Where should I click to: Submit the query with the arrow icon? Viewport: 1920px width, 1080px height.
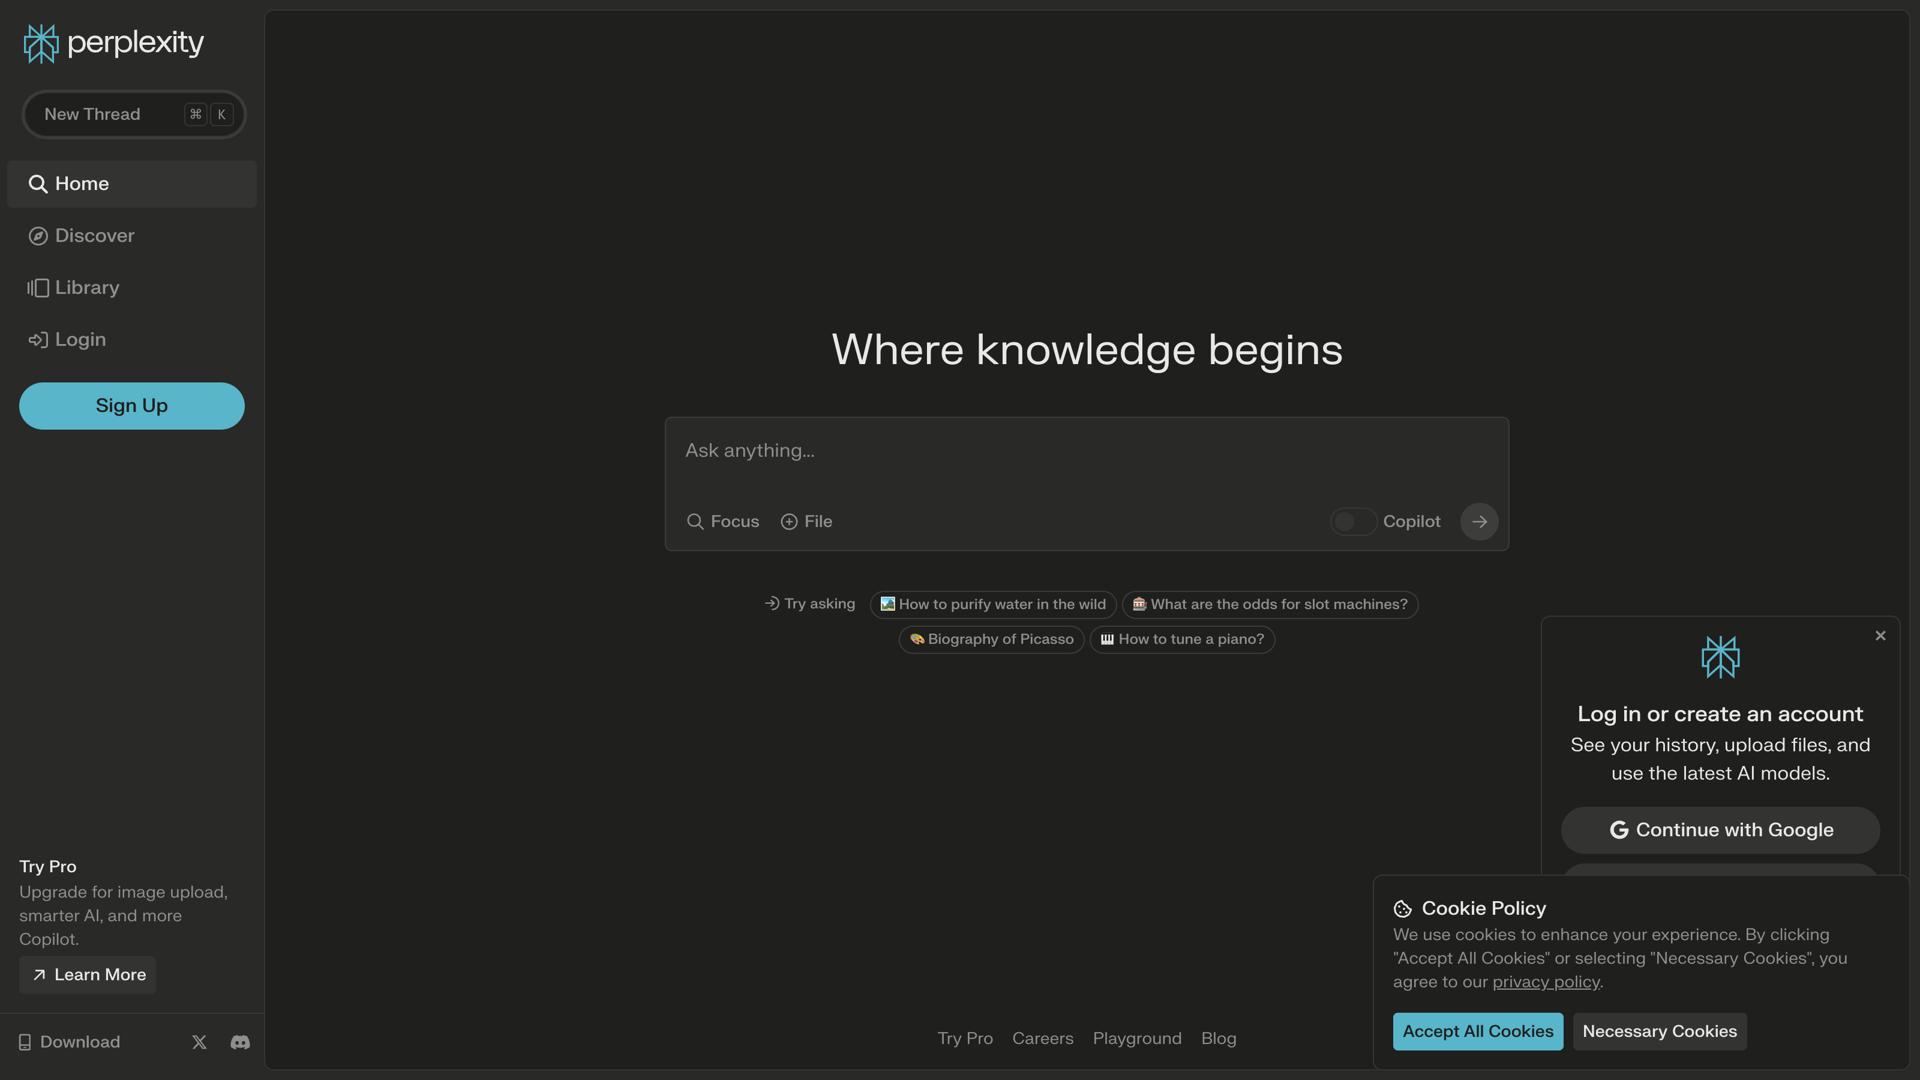(x=1479, y=521)
